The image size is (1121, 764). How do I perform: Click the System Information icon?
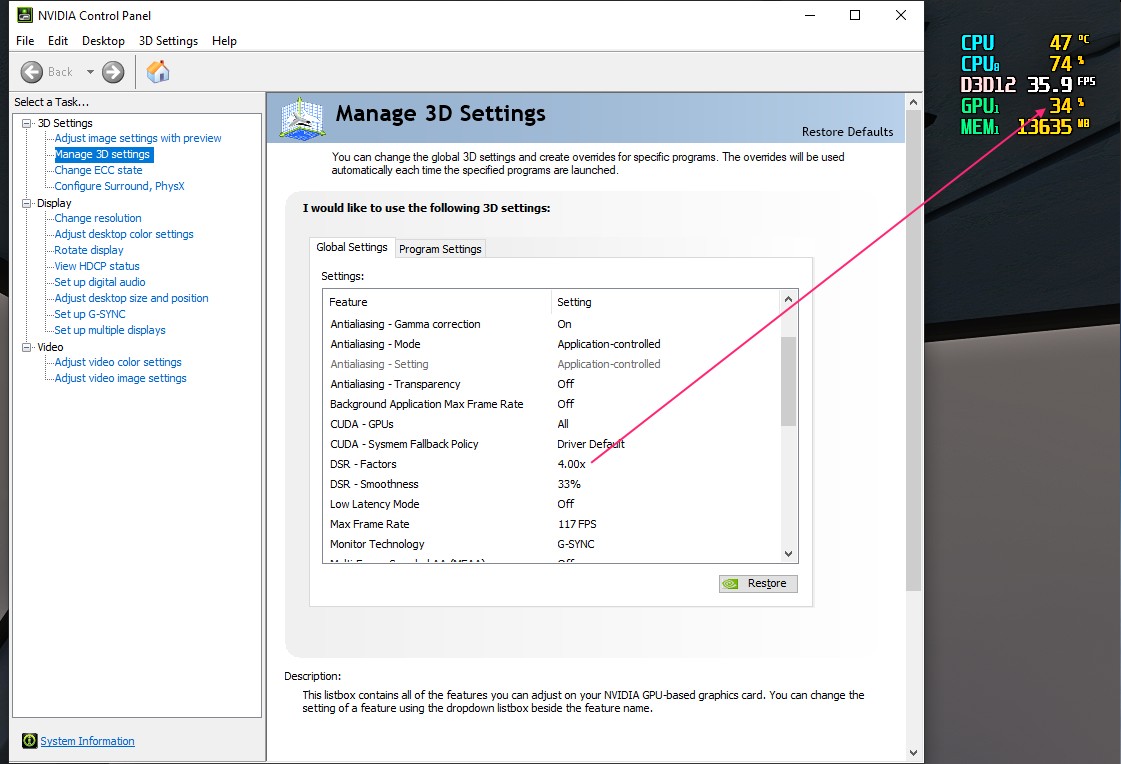pos(29,741)
